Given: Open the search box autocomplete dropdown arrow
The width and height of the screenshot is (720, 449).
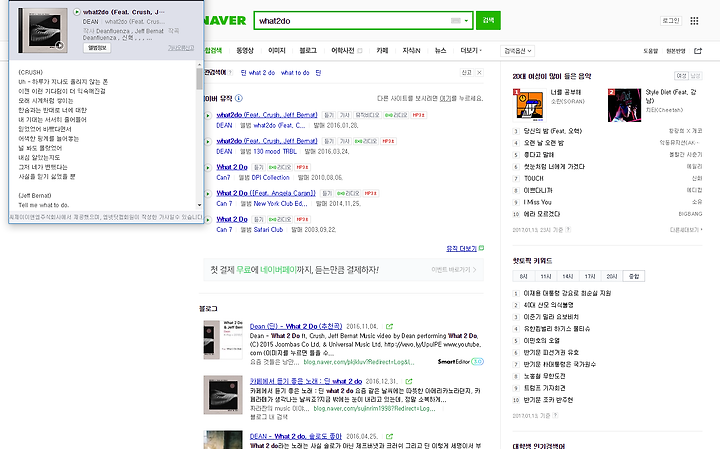Looking at the screenshot, I should tap(467, 21).
